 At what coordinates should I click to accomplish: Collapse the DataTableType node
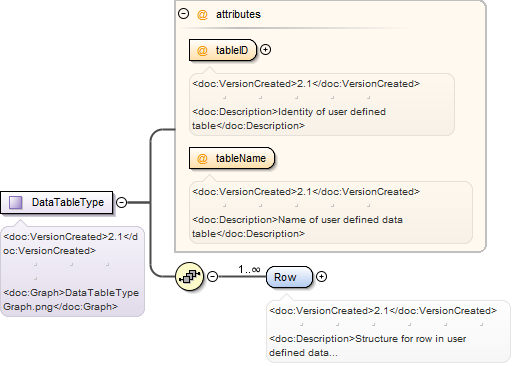pos(121,202)
